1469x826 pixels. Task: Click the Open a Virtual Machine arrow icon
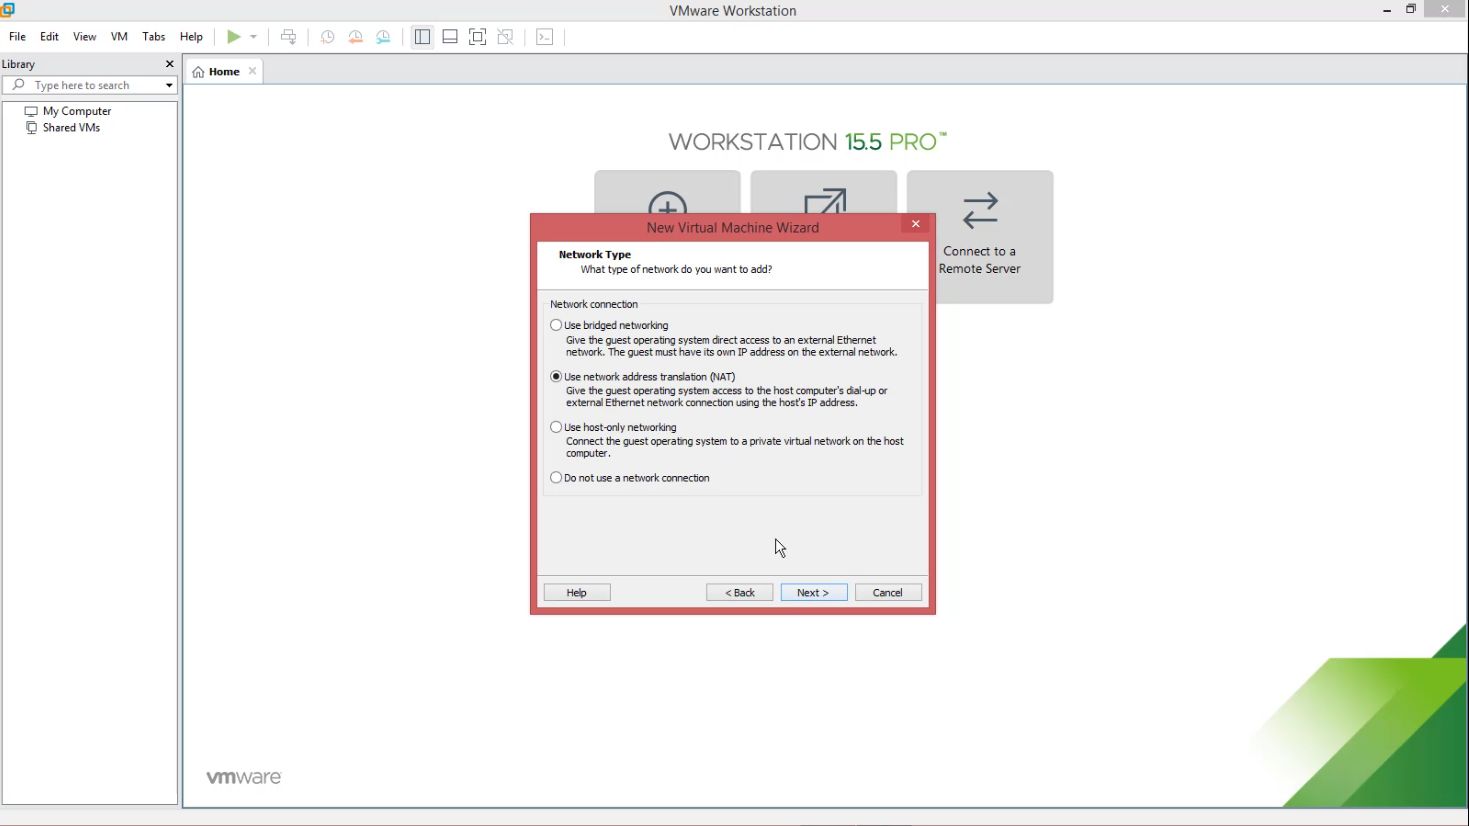824,201
